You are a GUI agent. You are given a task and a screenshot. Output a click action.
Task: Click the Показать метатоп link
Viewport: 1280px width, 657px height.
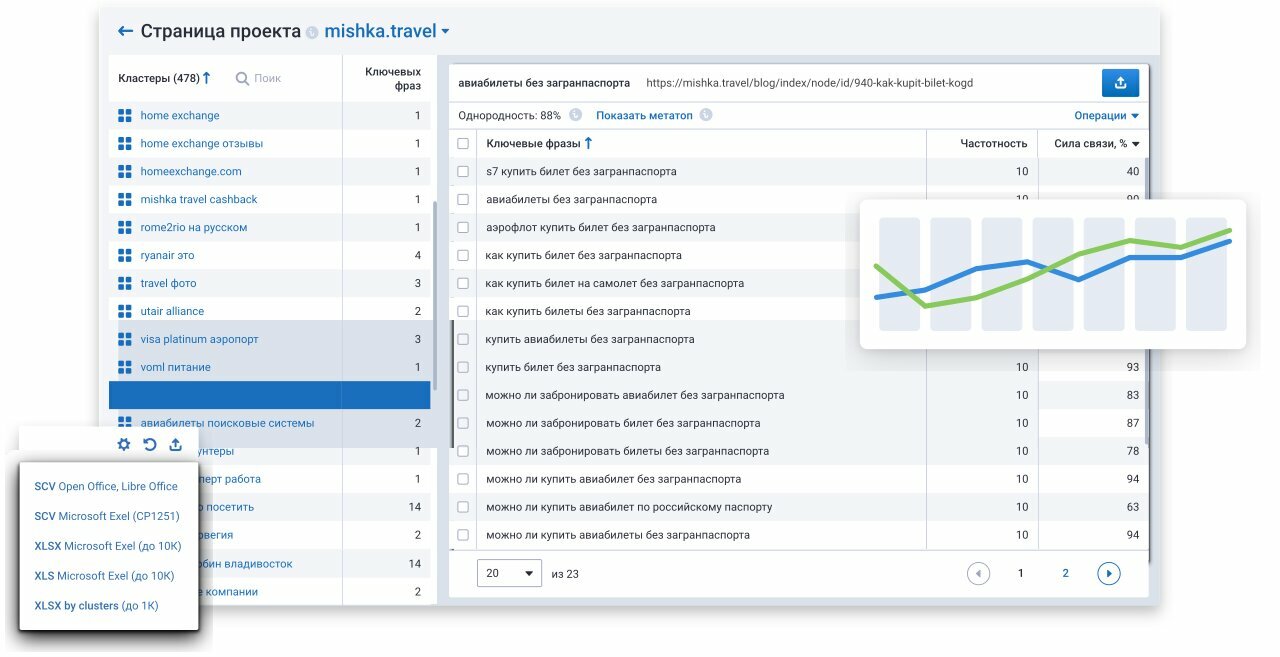[x=644, y=115]
